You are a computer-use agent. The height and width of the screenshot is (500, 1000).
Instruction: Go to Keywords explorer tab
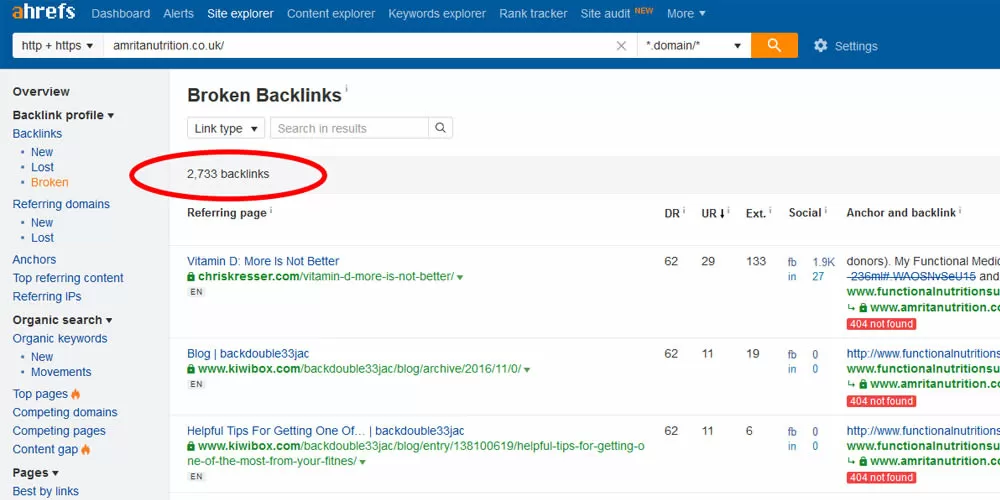(x=437, y=13)
